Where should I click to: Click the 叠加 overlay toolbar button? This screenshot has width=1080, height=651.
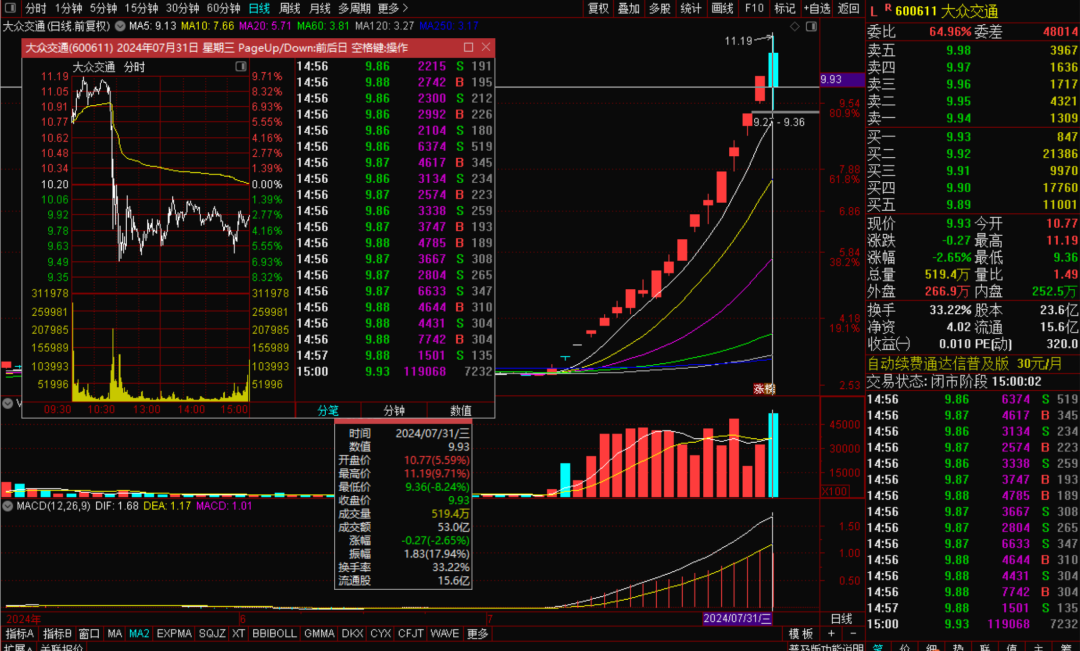[629, 8]
